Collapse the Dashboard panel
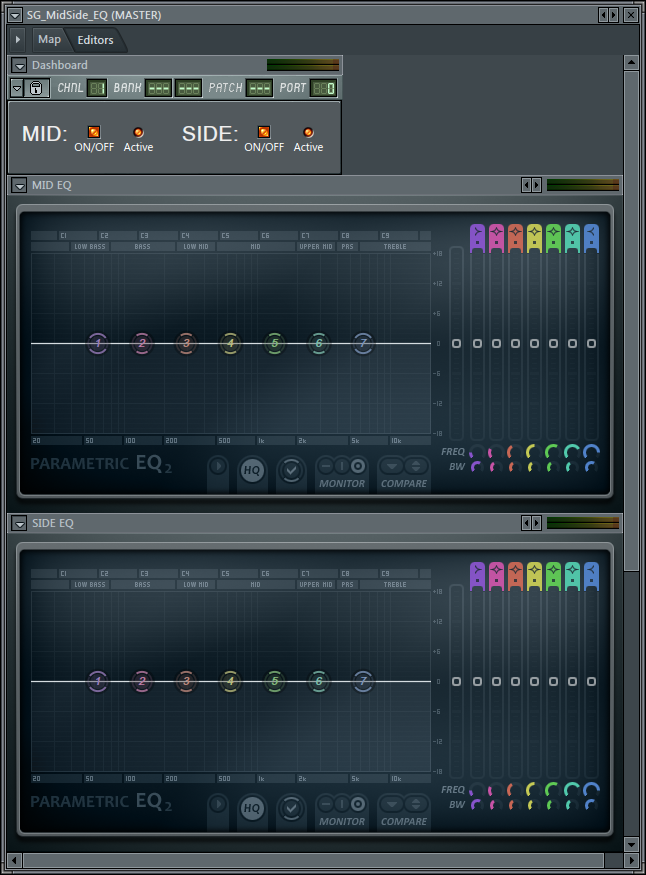 tap(20, 65)
